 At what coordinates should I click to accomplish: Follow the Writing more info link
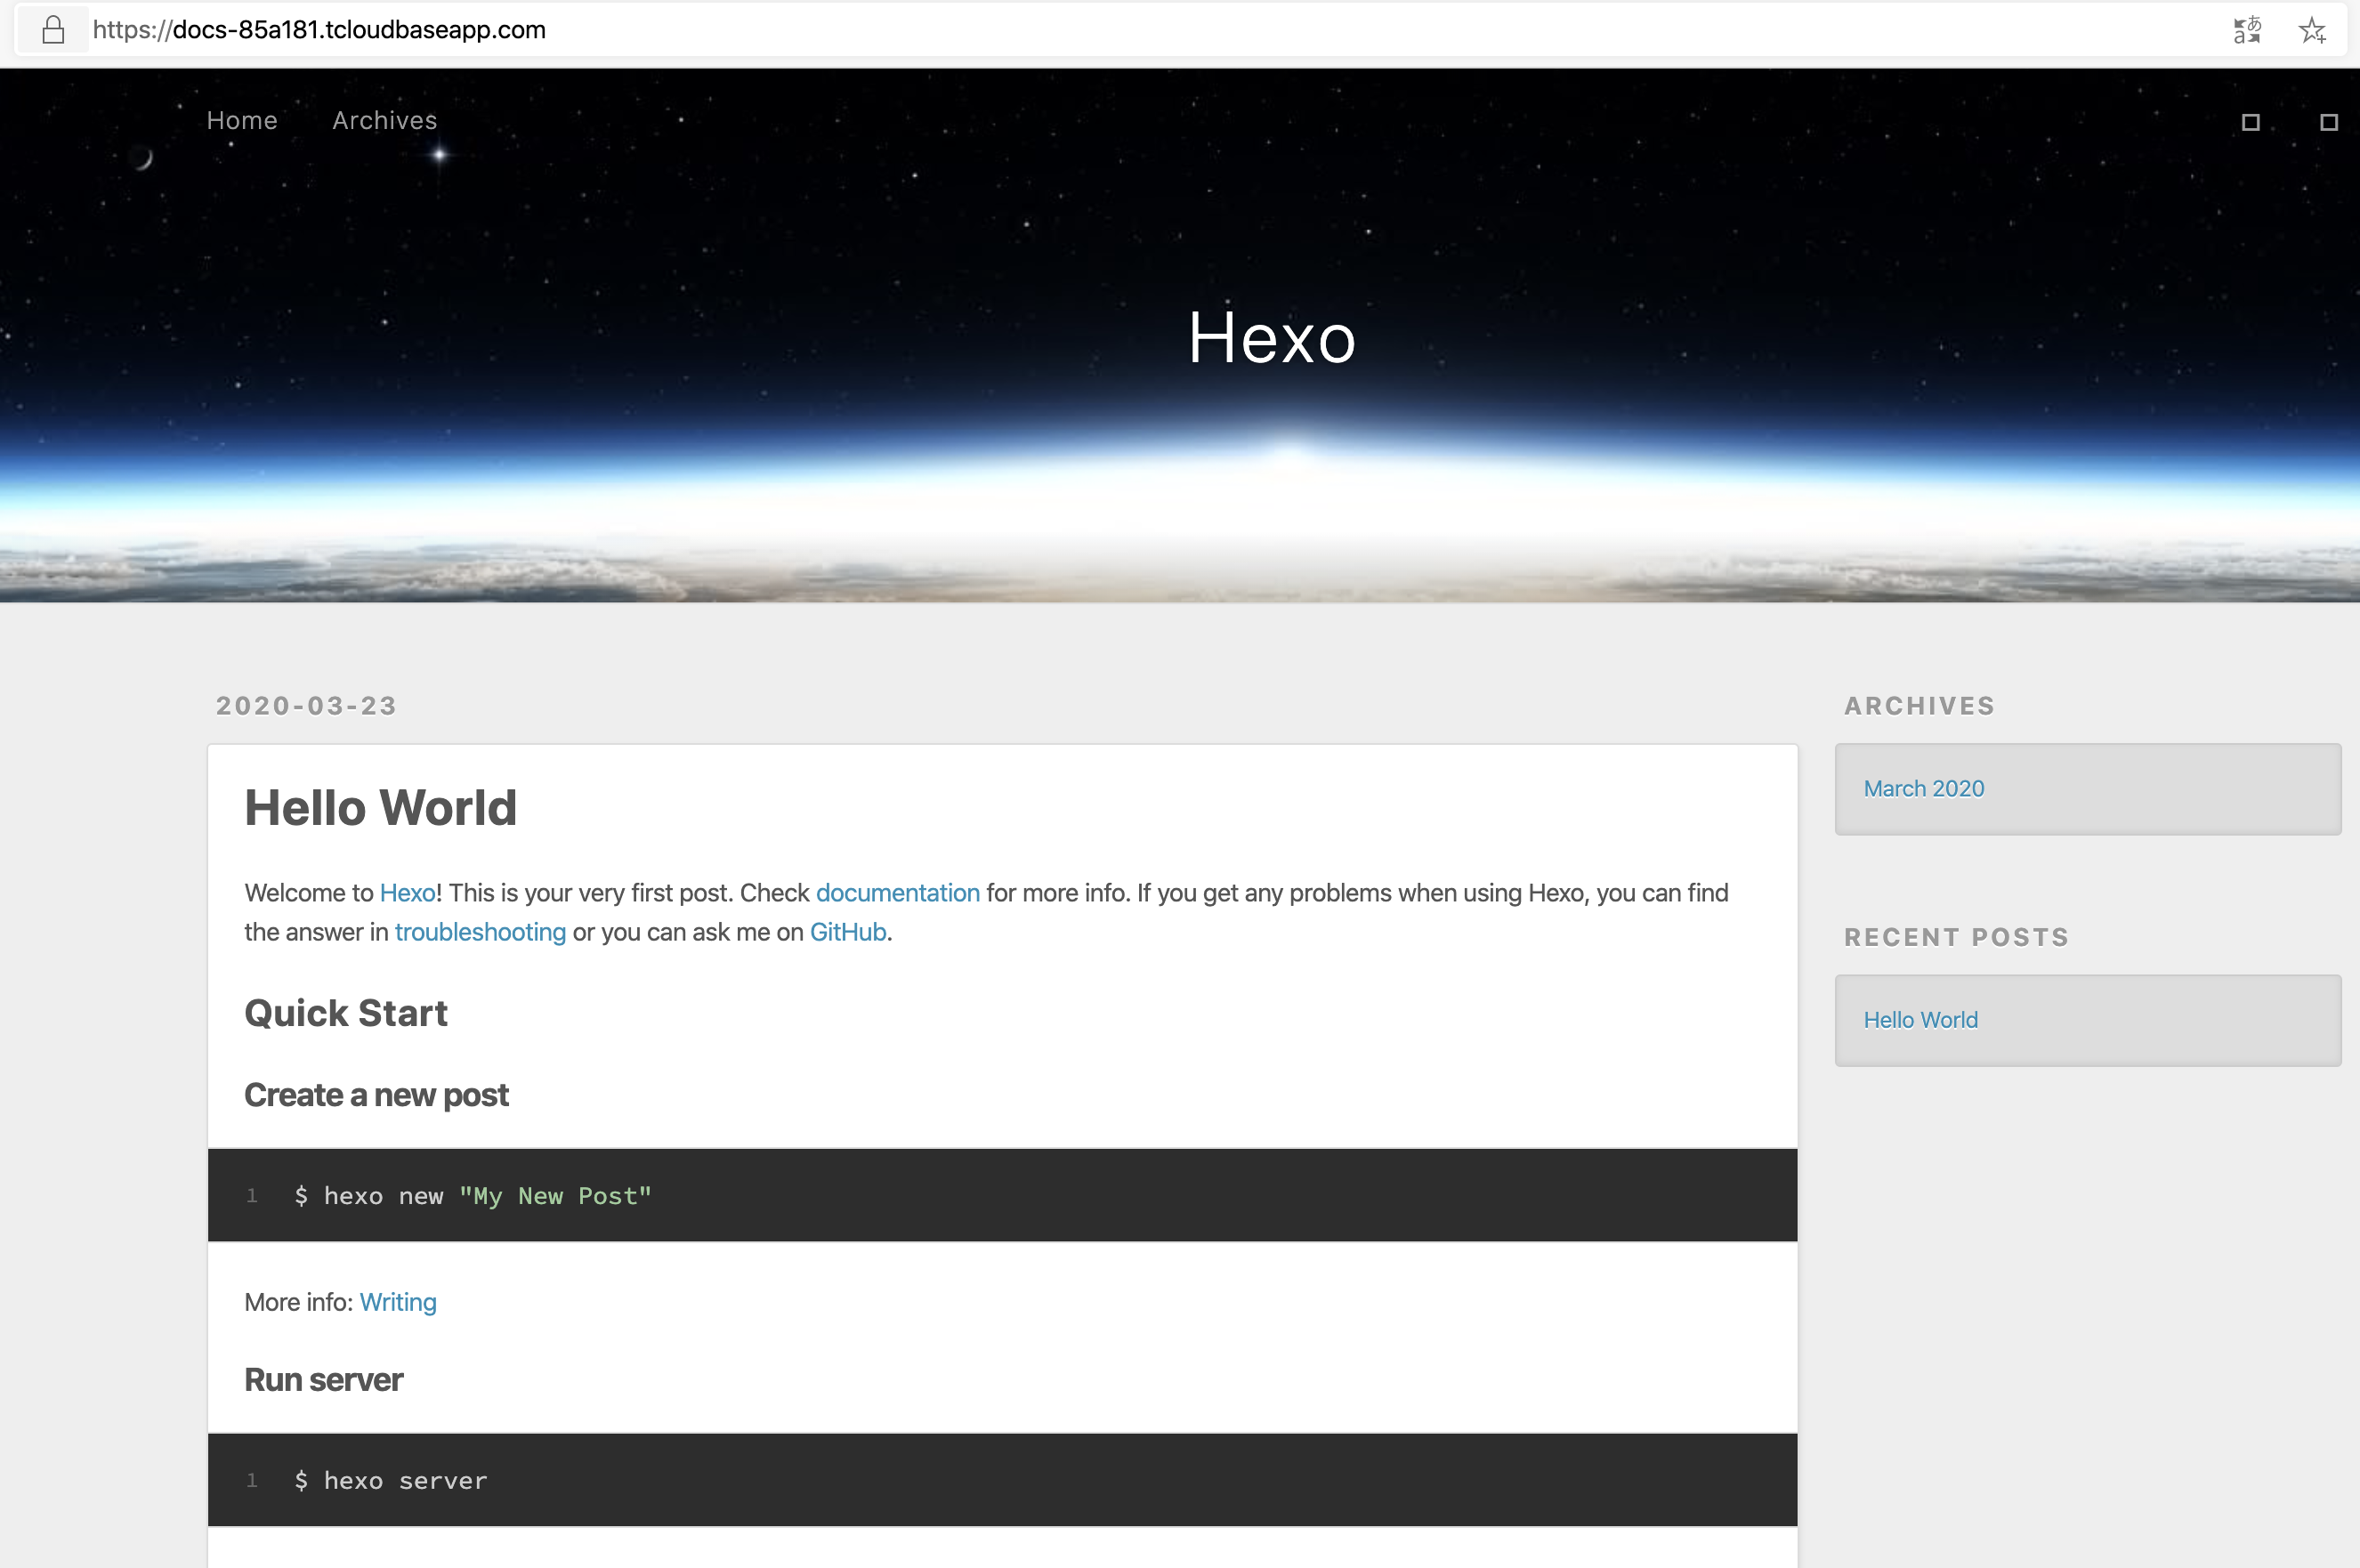click(x=398, y=1302)
